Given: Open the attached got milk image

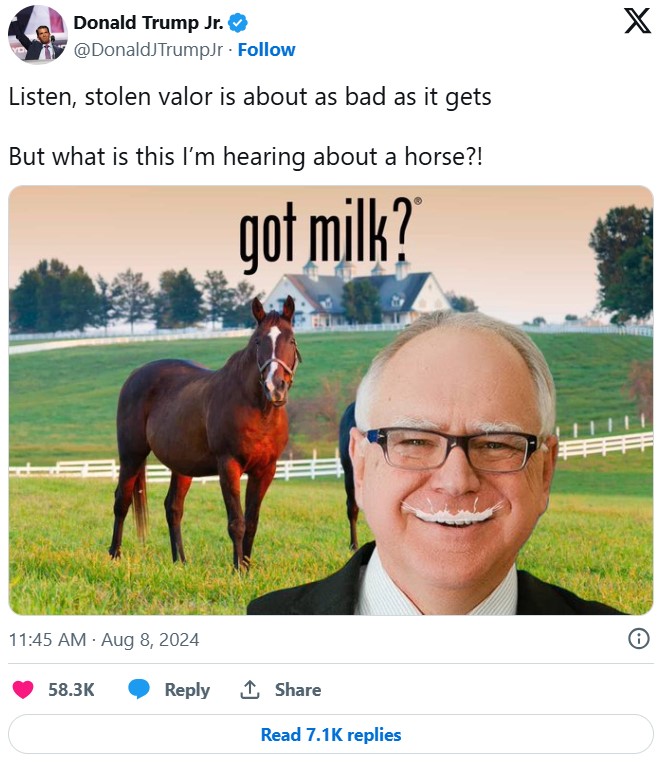Looking at the screenshot, I should click(331, 400).
